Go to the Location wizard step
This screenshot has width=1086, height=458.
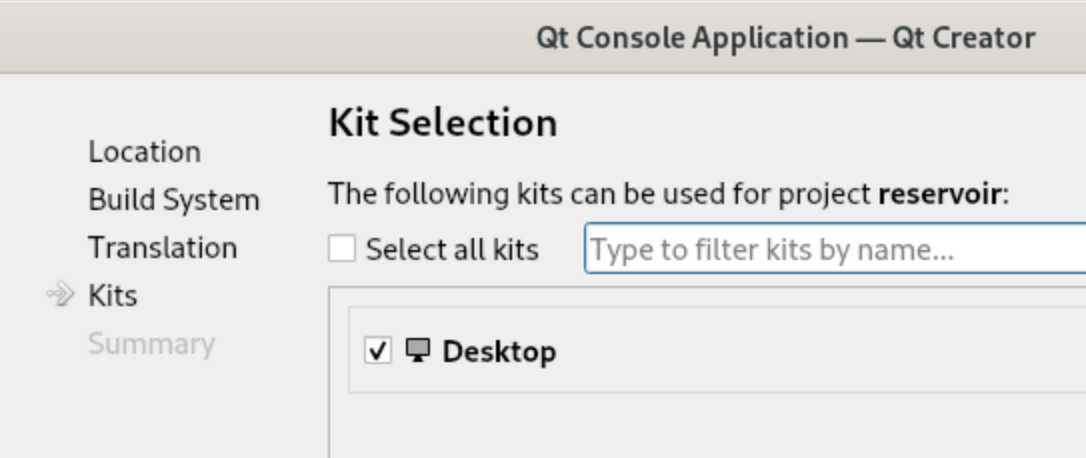(144, 152)
